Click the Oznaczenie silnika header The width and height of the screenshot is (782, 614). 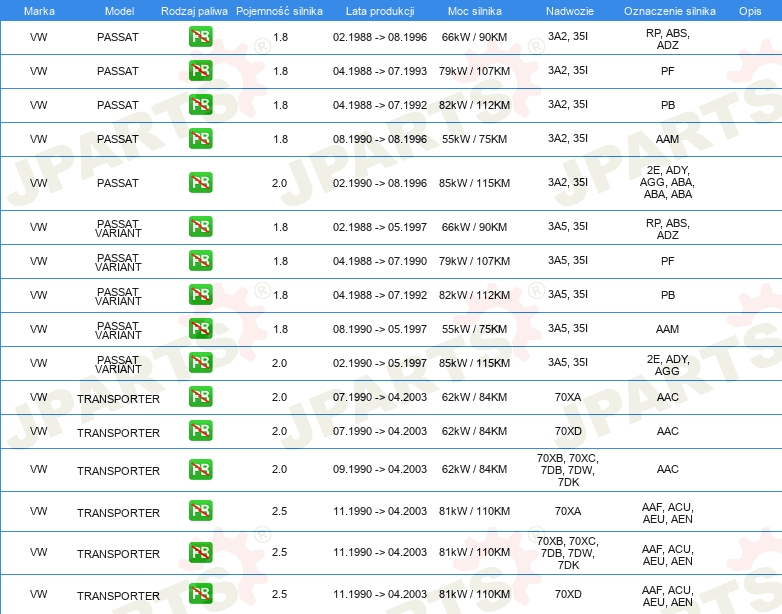click(670, 11)
